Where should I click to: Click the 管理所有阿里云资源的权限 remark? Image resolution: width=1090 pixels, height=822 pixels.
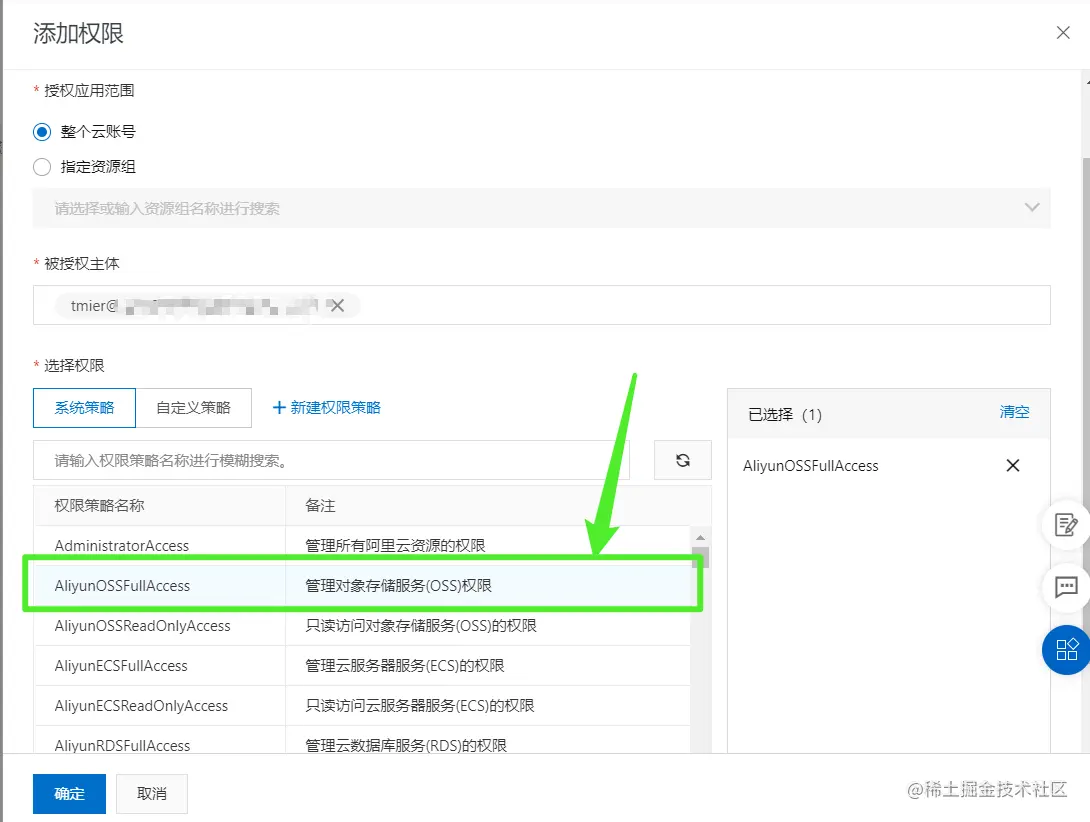pos(395,545)
